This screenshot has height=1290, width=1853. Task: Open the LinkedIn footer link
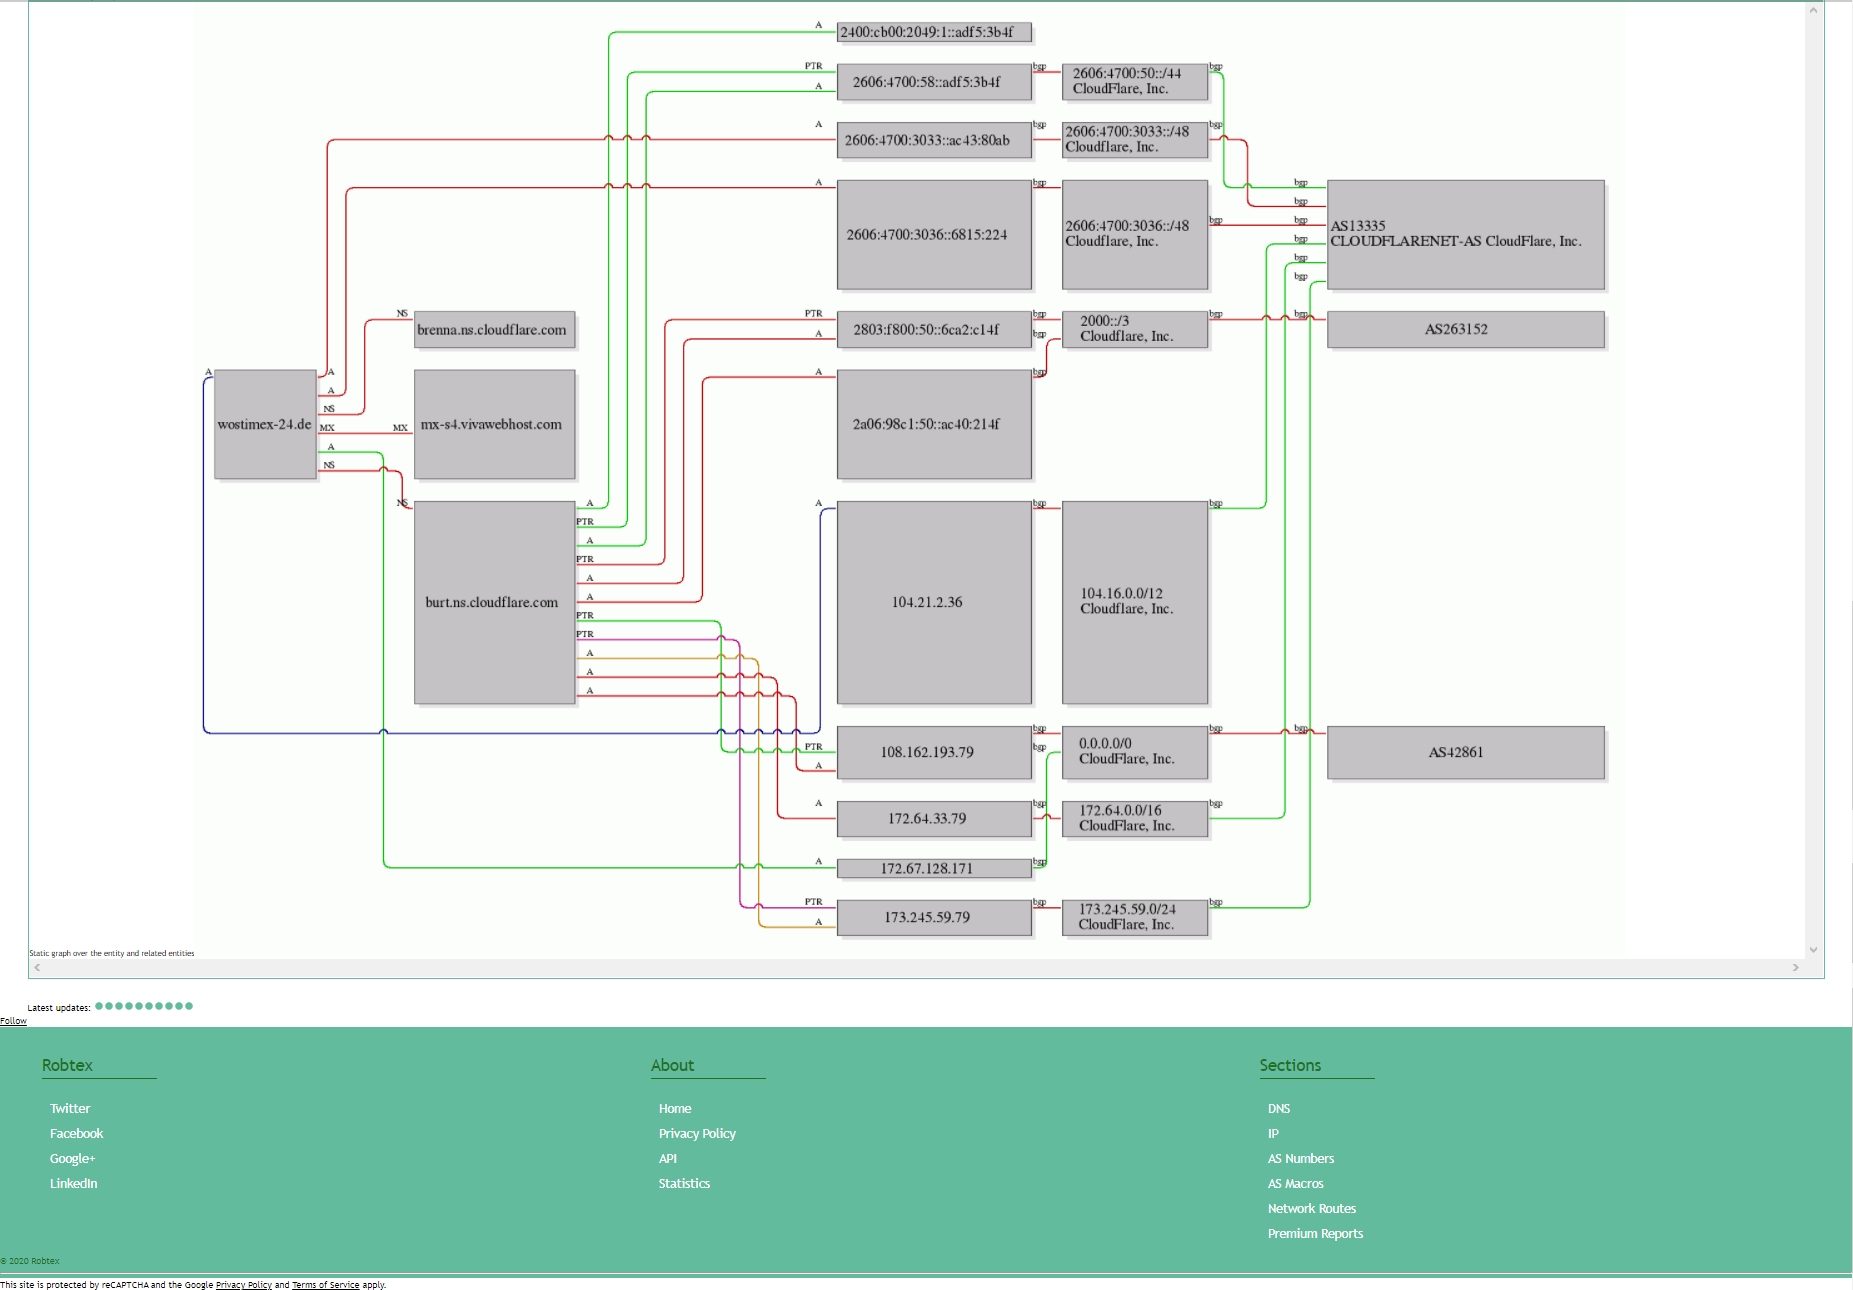click(73, 1183)
